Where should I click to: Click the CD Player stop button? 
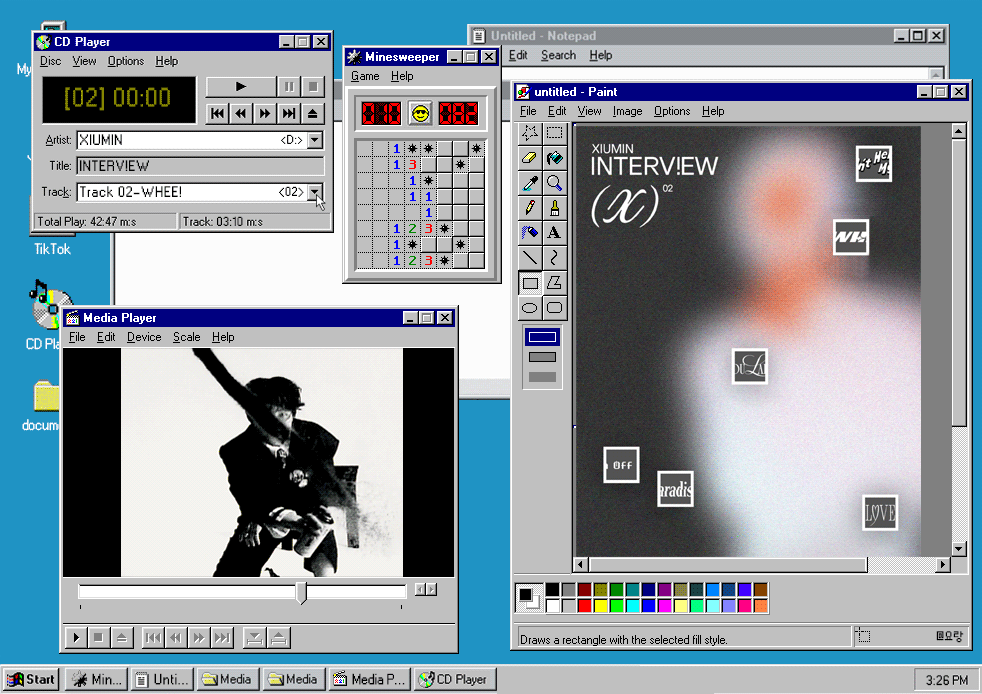point(313,86)
